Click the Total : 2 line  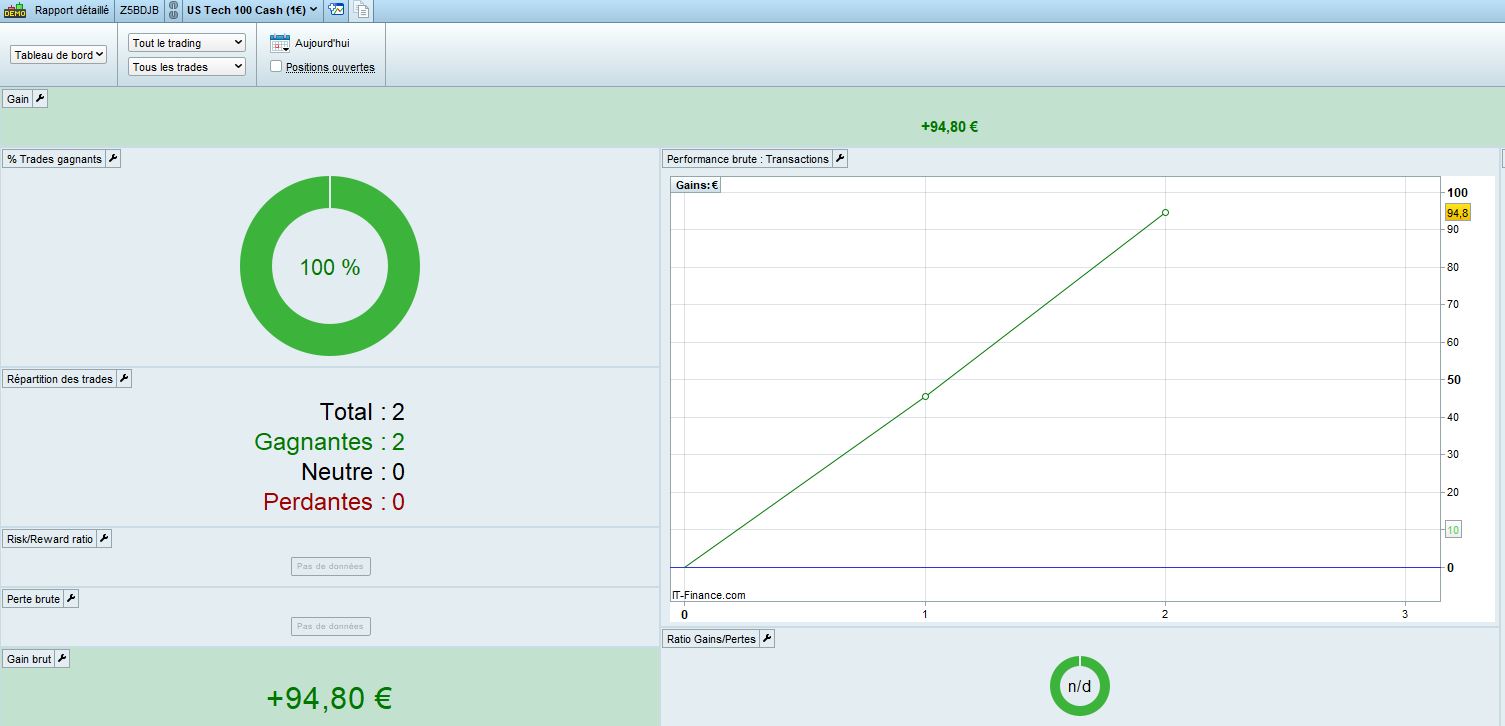coord(362,412)
